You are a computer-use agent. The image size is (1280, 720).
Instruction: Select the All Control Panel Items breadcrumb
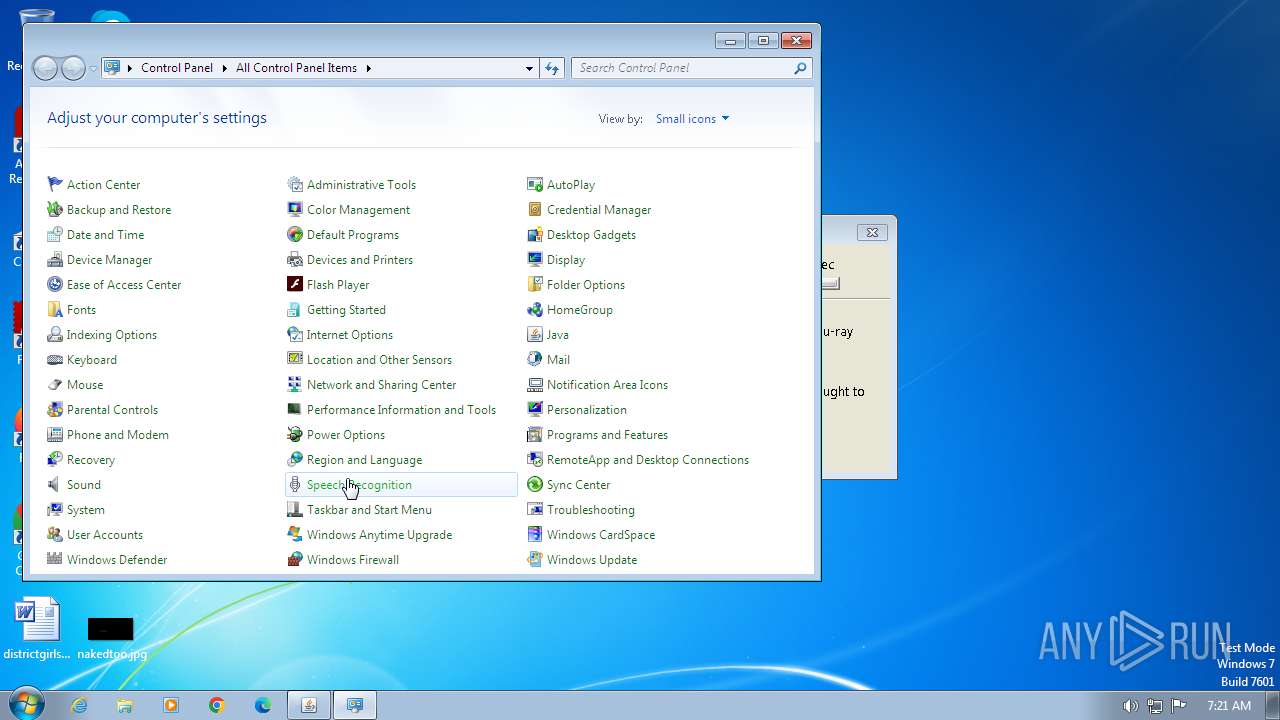click(296, 68)
